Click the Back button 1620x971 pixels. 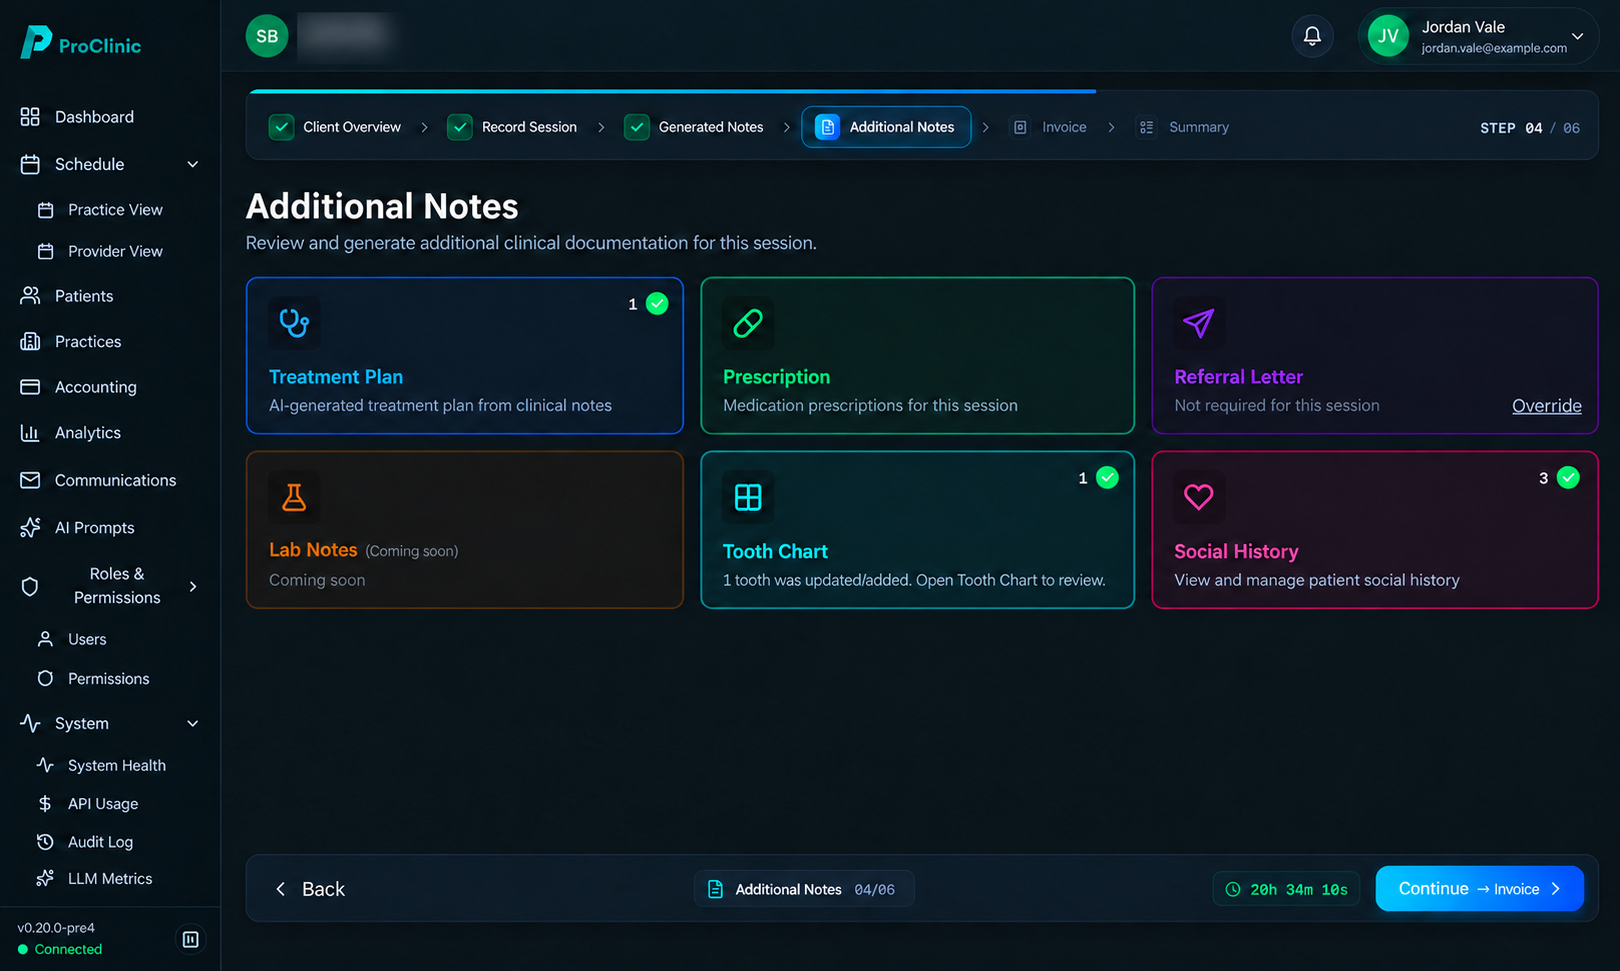pyautogui.click(x=310, y=889)
